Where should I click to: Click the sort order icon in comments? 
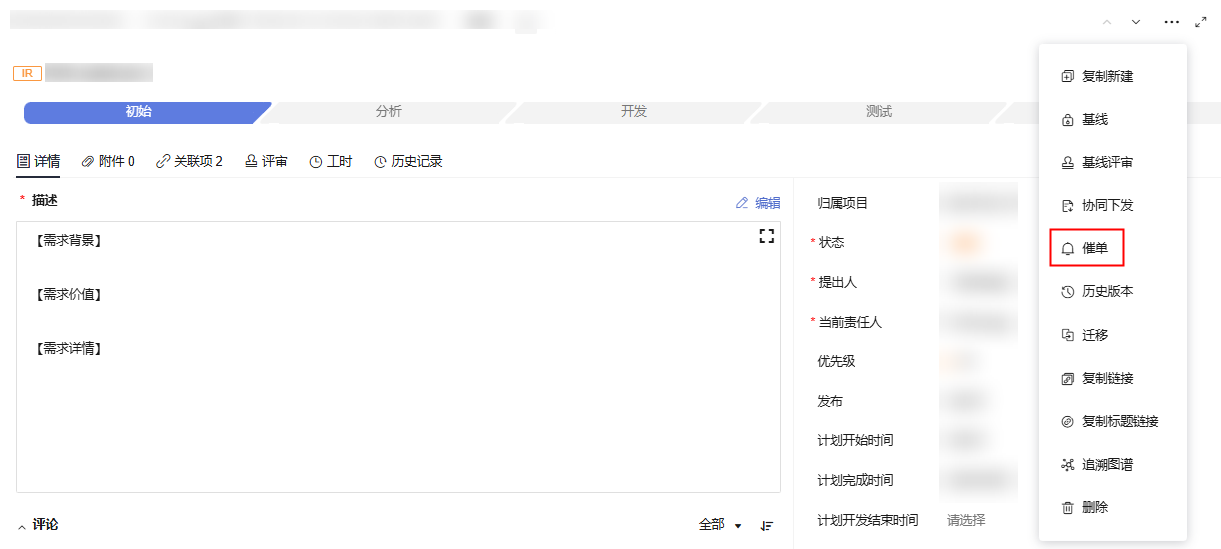pyautogui.click(x=767, y=525)
